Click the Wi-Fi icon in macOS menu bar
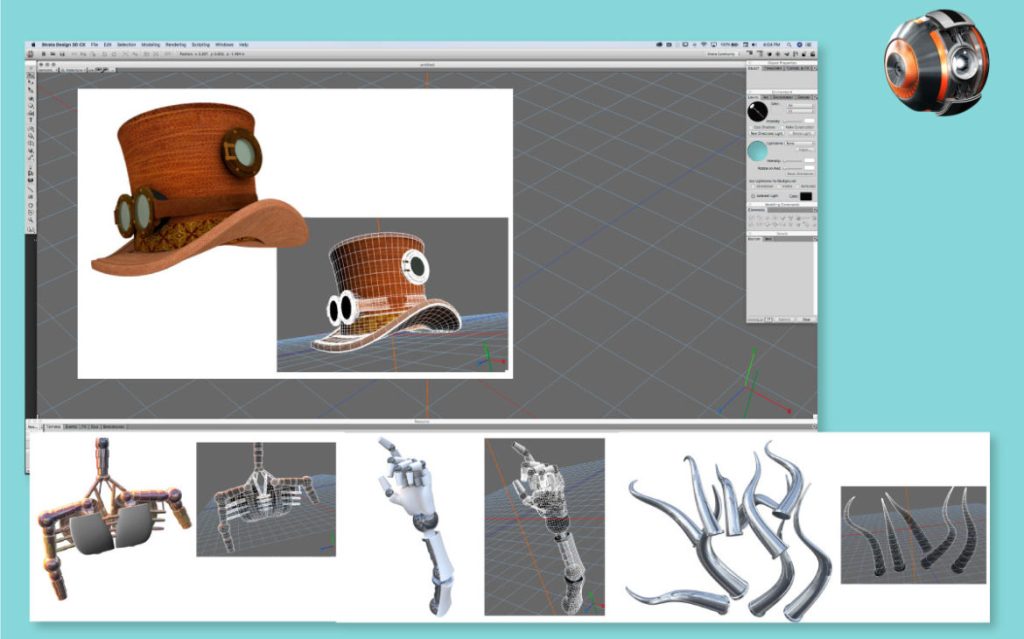 [x=703, y=45]
